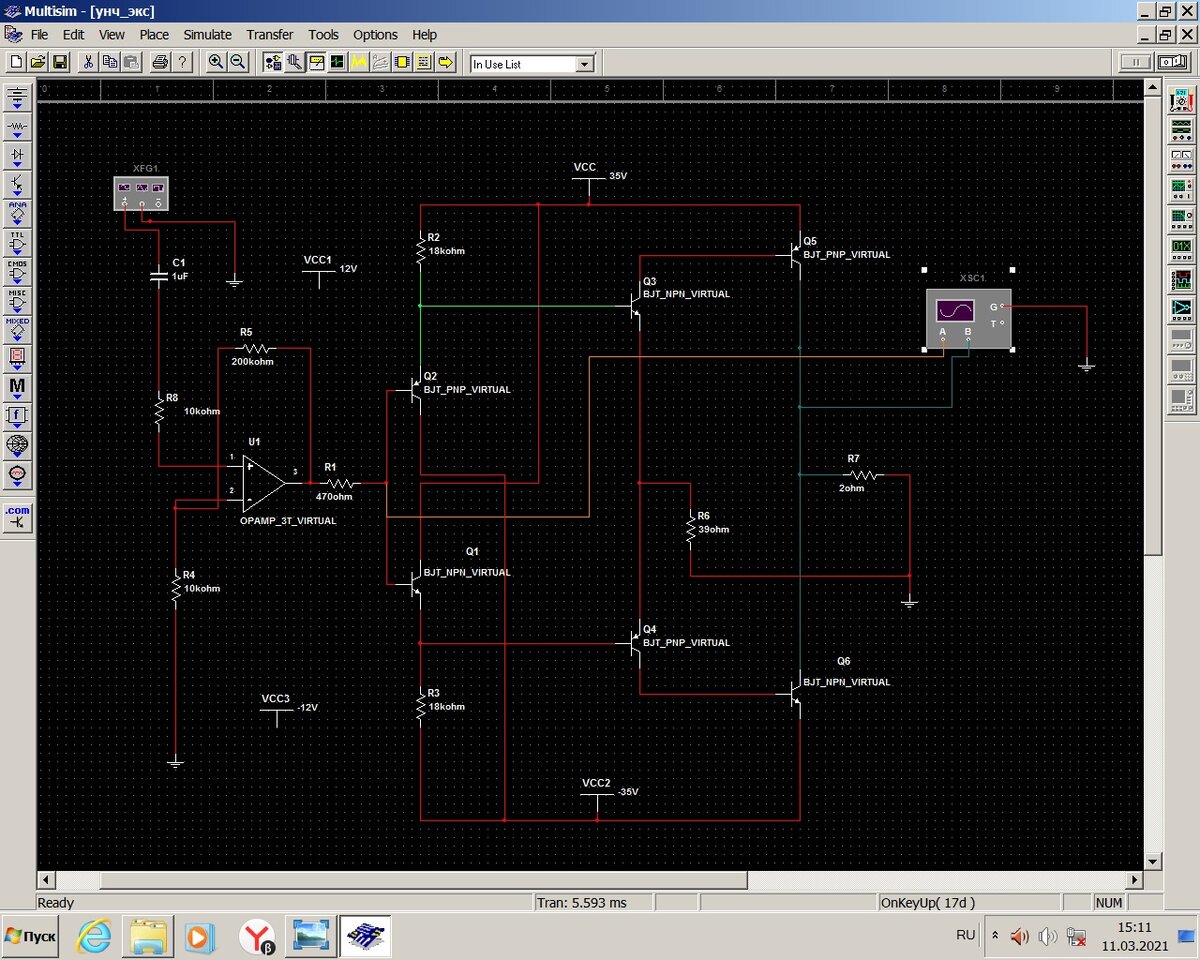Viewport: 1200px width, 960px height.
Task: Open the Analog ANA component bin
Action: [x=18, y=214]
